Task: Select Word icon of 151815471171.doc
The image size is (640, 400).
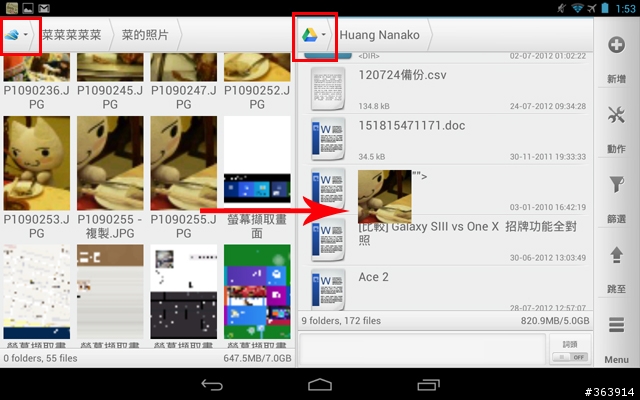Action: pyautogui.click(x=328, y=139)
